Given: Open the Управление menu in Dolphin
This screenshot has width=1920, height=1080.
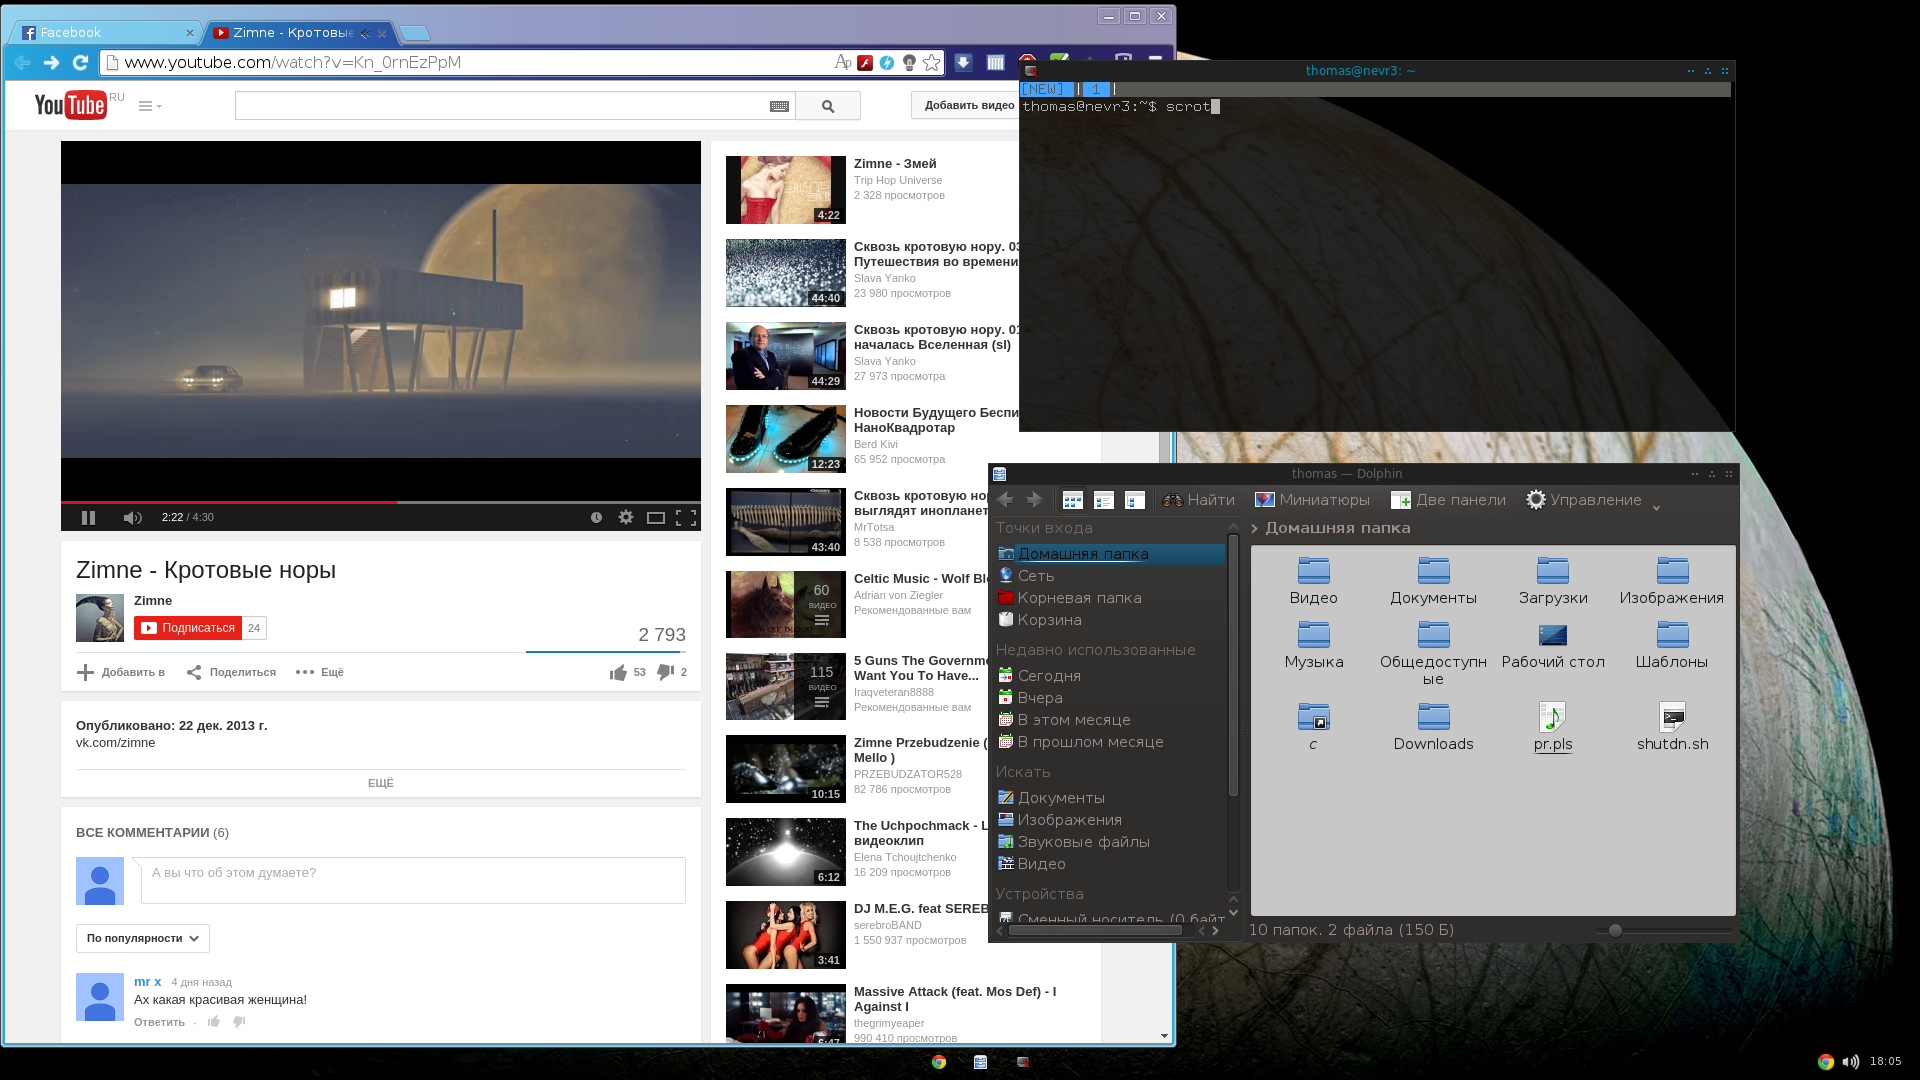Looking at the screenshot, I should pos(1584,500).
